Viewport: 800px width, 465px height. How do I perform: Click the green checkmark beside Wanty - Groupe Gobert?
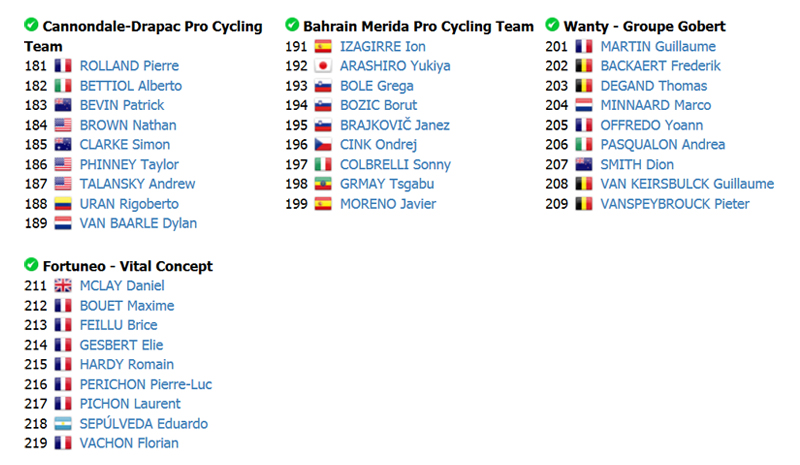point(552,25)
